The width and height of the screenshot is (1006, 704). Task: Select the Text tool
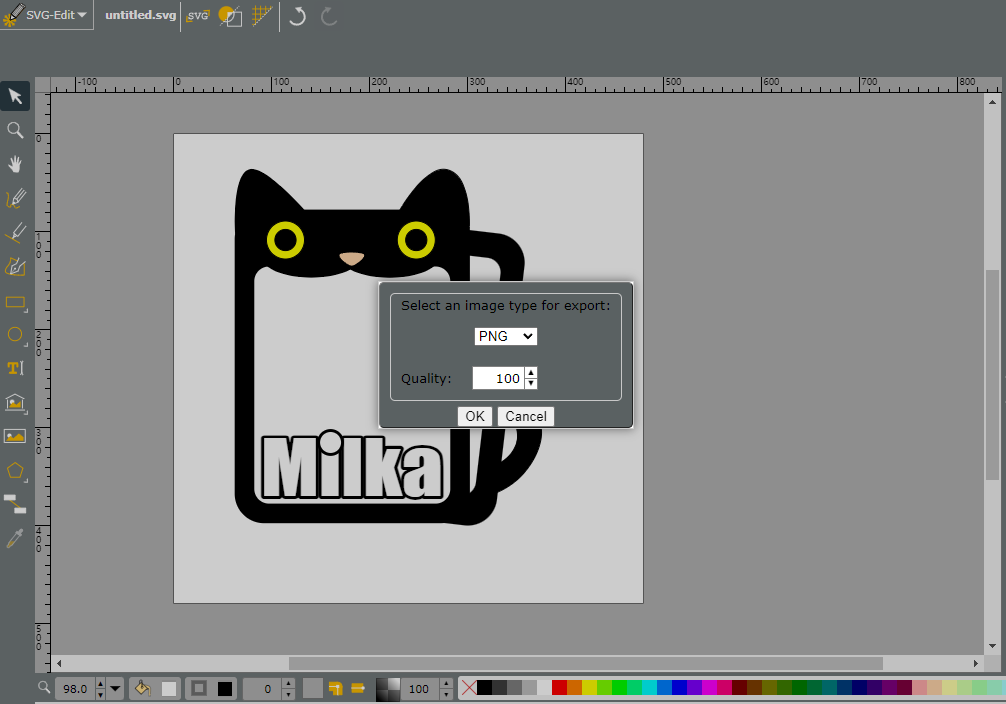click(x=15, y=368)
